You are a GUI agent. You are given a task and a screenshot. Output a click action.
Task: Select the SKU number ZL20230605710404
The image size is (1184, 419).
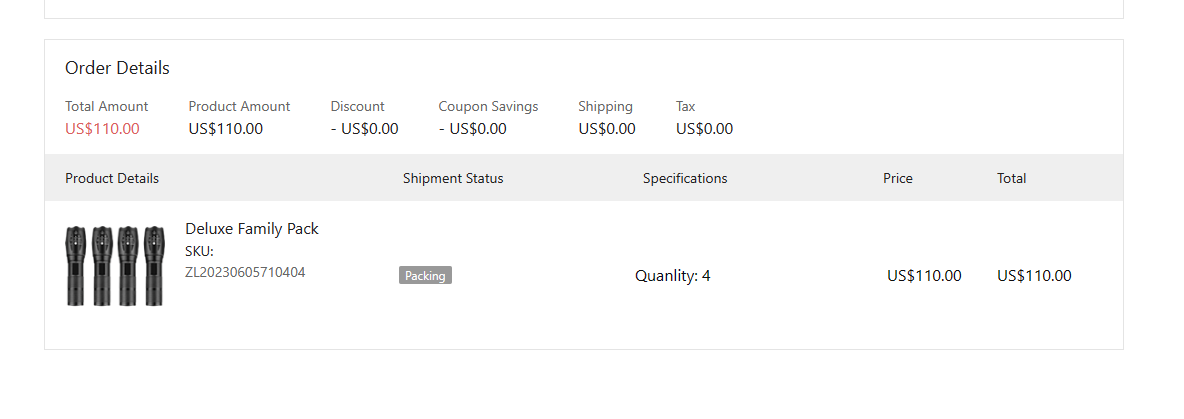(245, 272)
